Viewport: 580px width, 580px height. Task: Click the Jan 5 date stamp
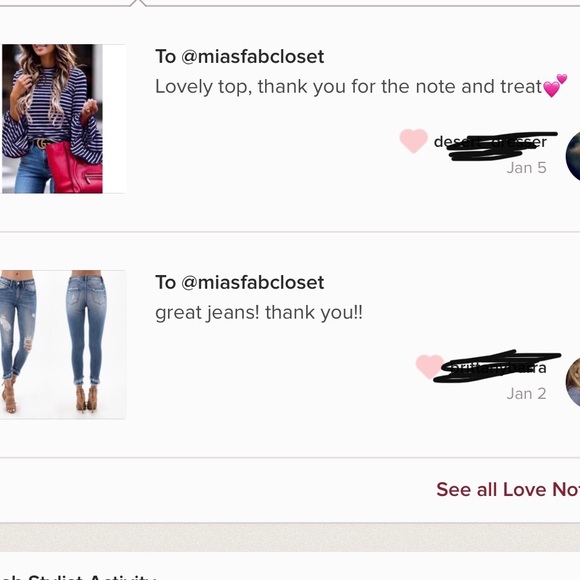pos(526,168)
